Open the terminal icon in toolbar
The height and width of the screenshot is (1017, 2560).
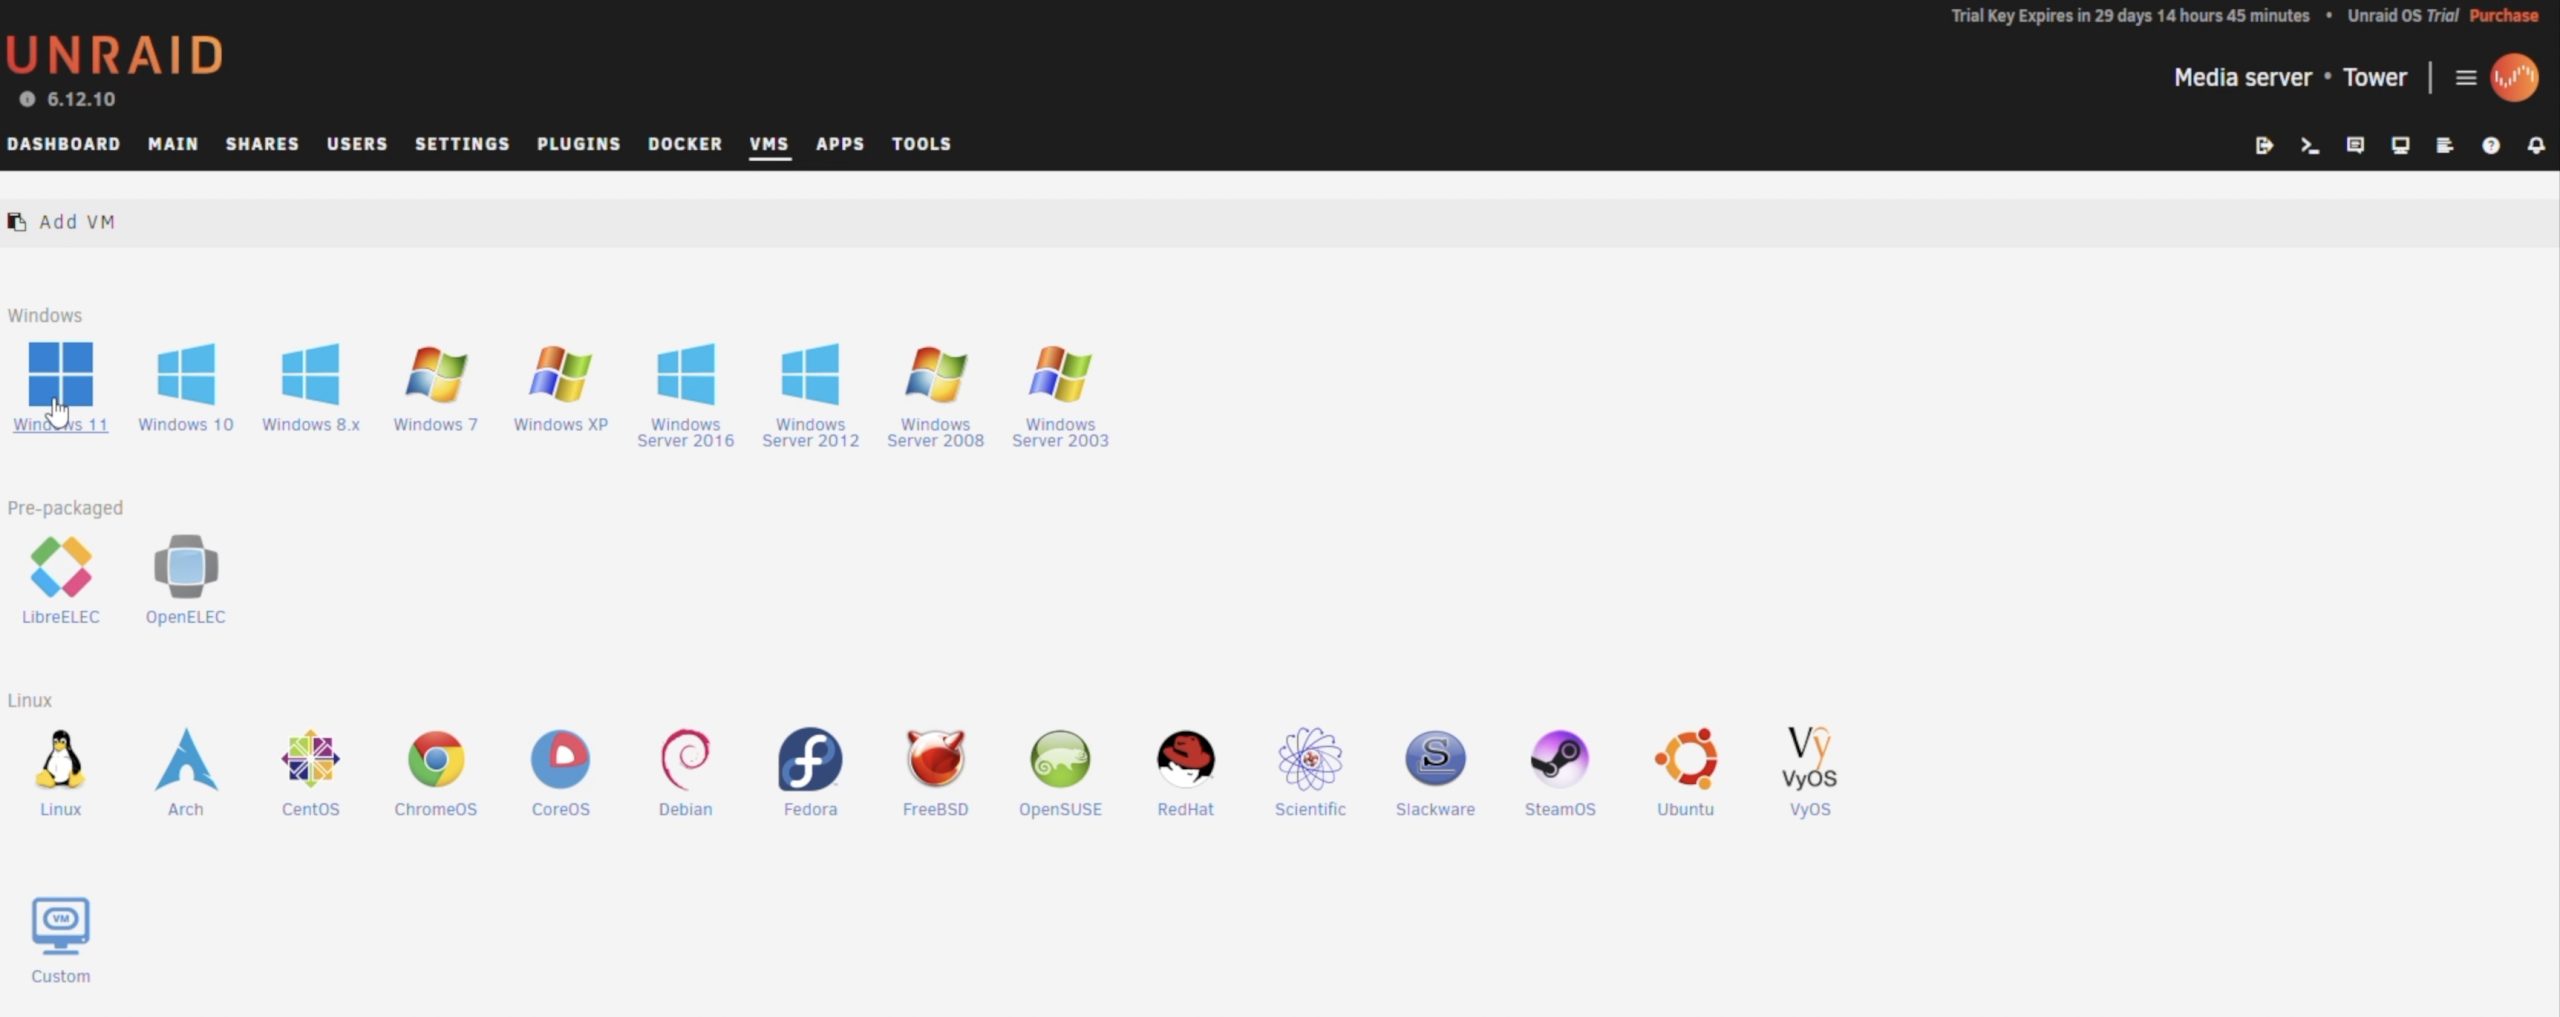click(2310, 145)
